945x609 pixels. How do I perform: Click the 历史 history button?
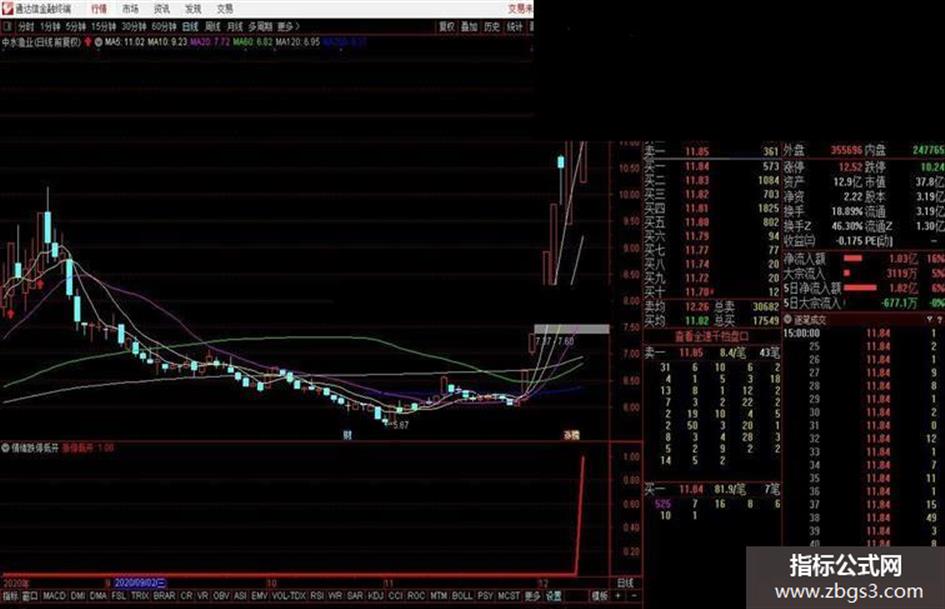(492, 27)
